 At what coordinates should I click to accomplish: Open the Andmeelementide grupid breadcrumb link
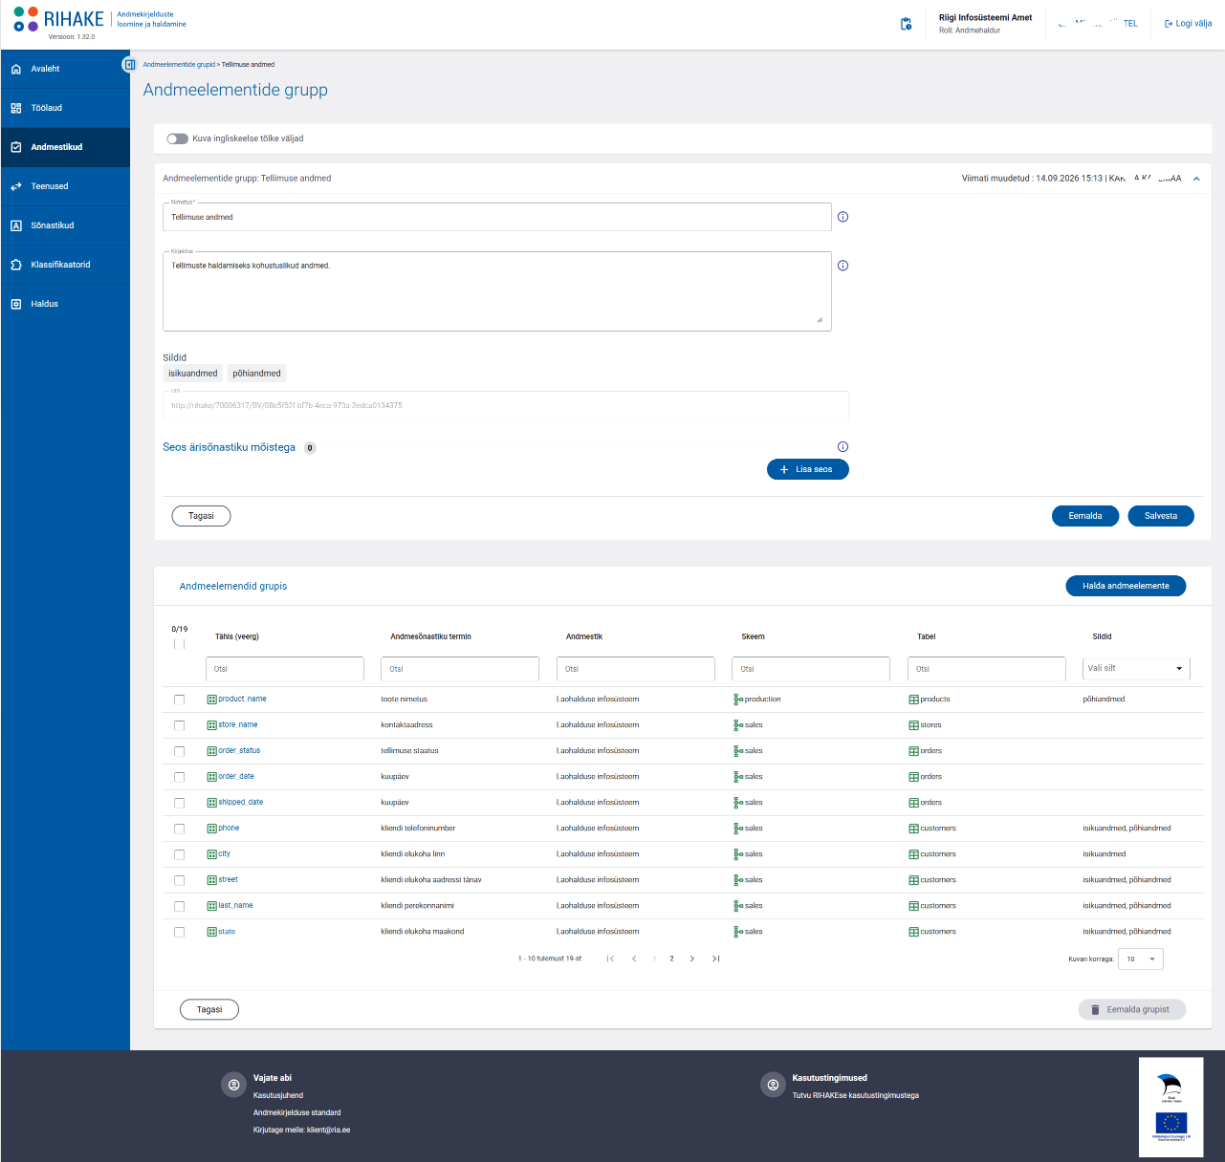pyautogui.click(x=179, y=65)
